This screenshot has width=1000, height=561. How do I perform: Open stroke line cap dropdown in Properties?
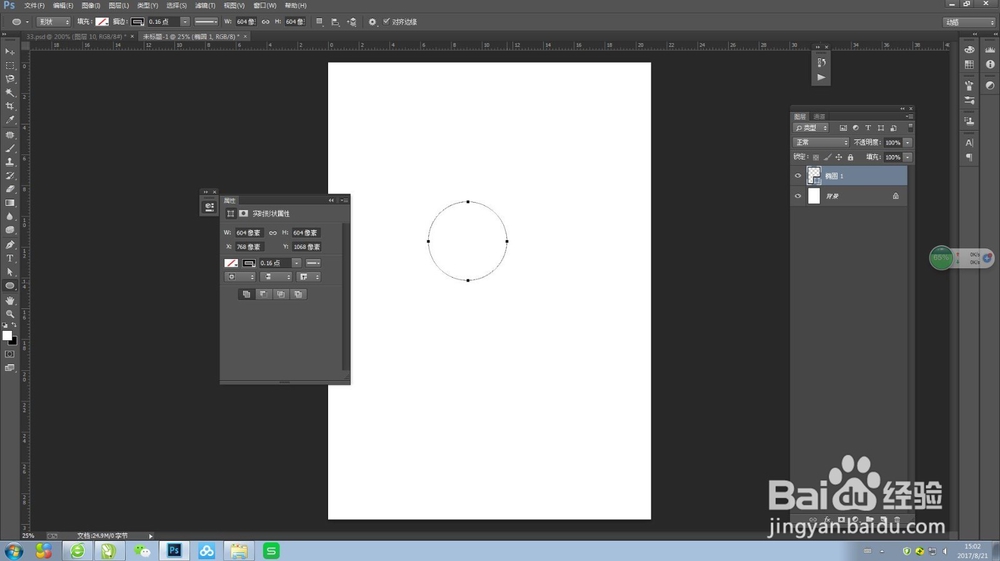(276, 277)
